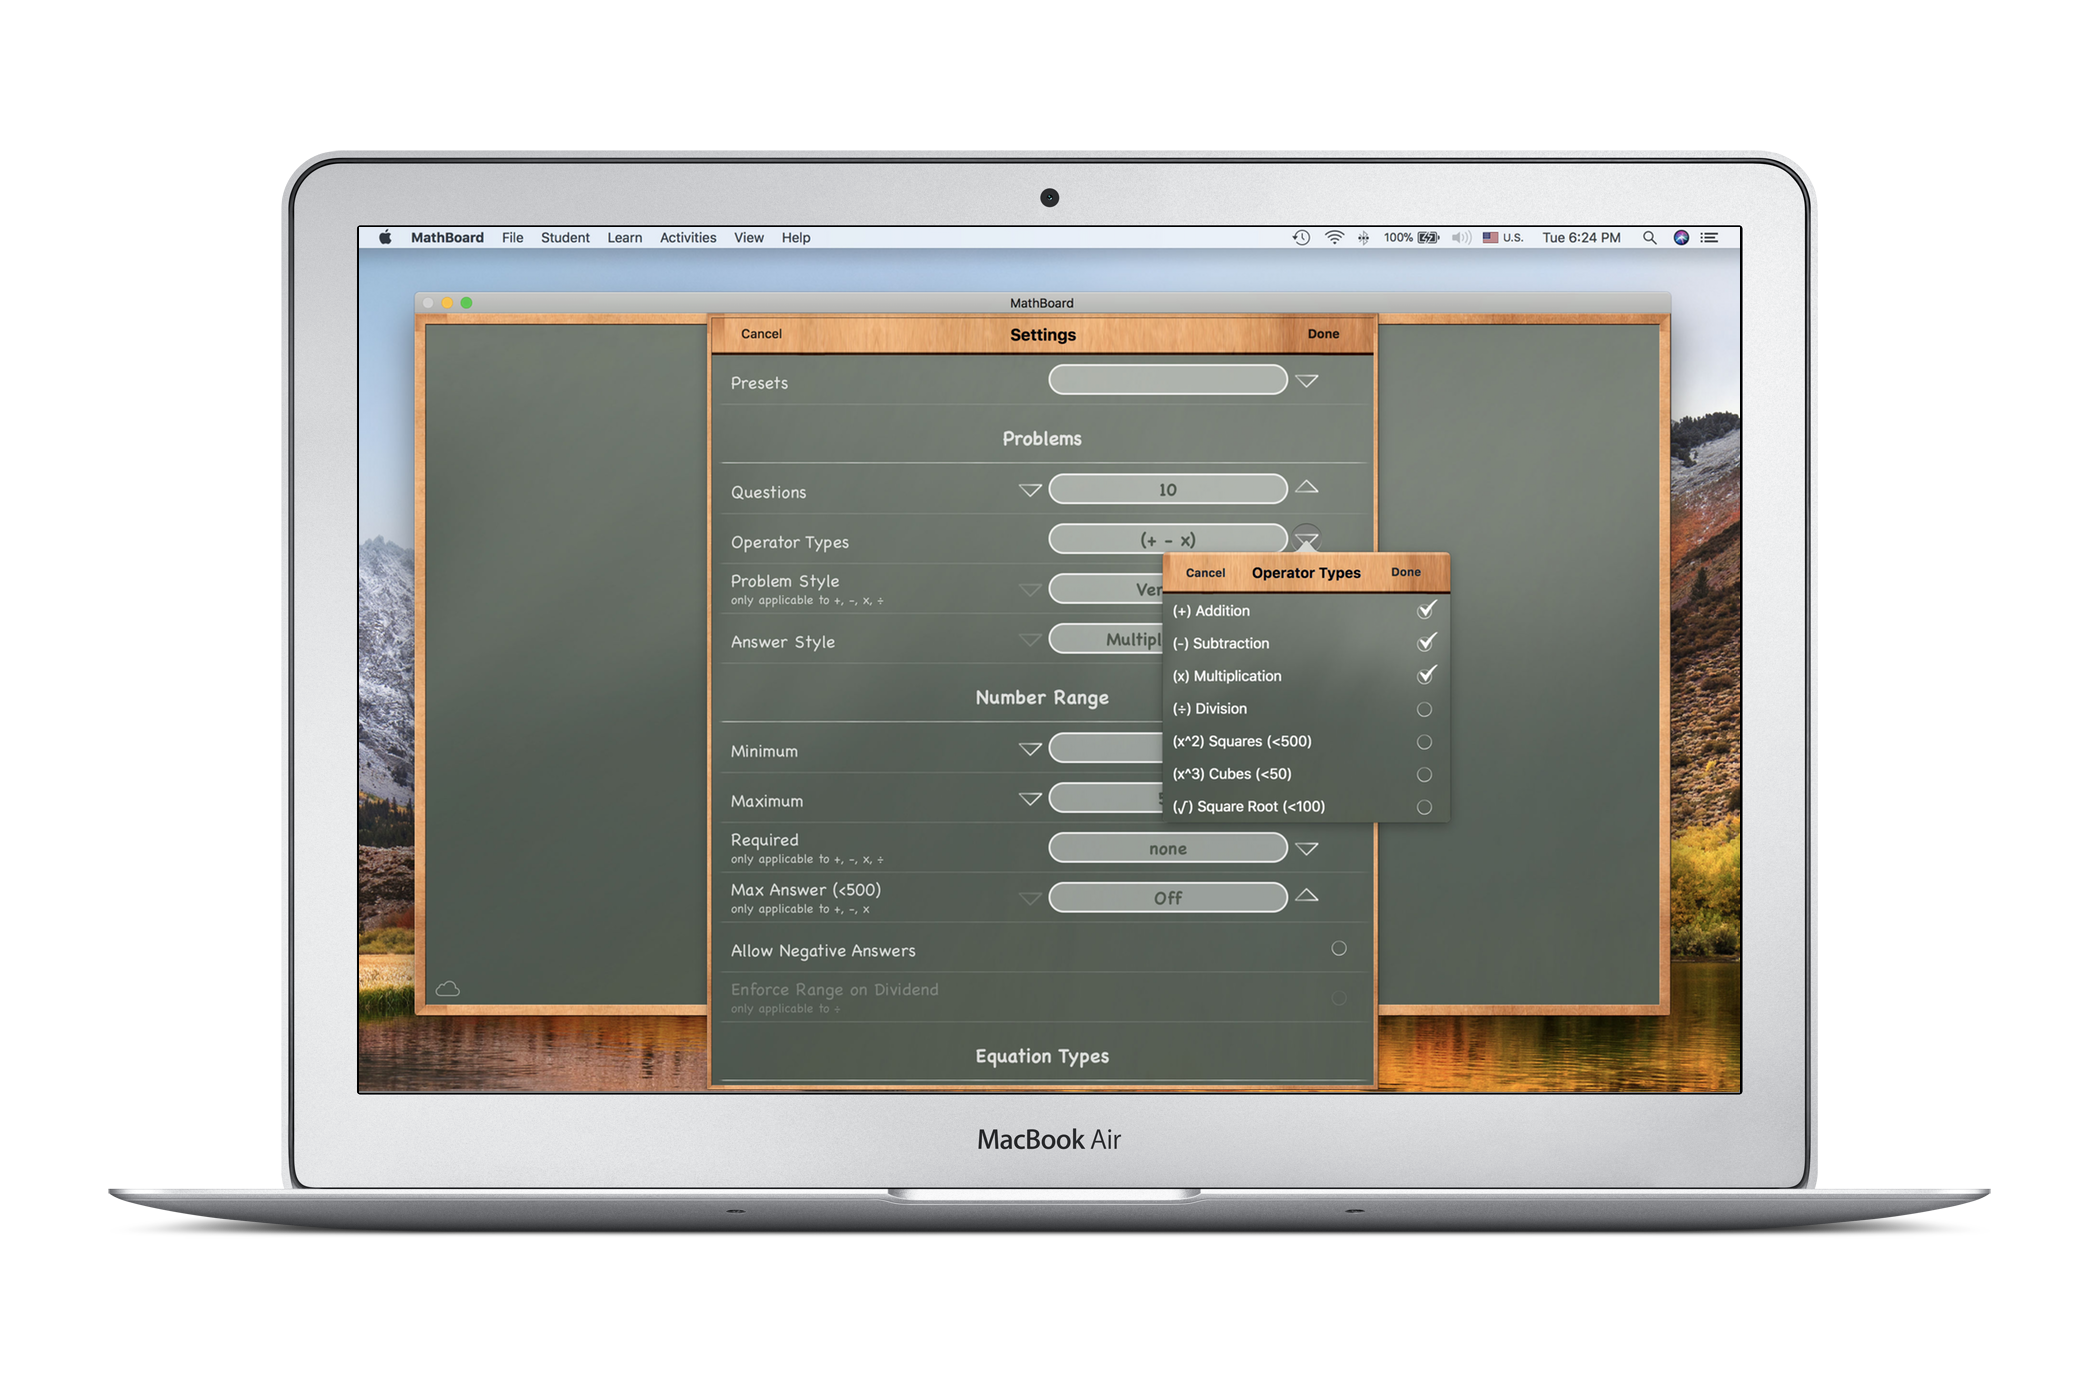Click the Siri icon
The height and width of the screenshot is (1380, 2100).
click(1681, 237)
